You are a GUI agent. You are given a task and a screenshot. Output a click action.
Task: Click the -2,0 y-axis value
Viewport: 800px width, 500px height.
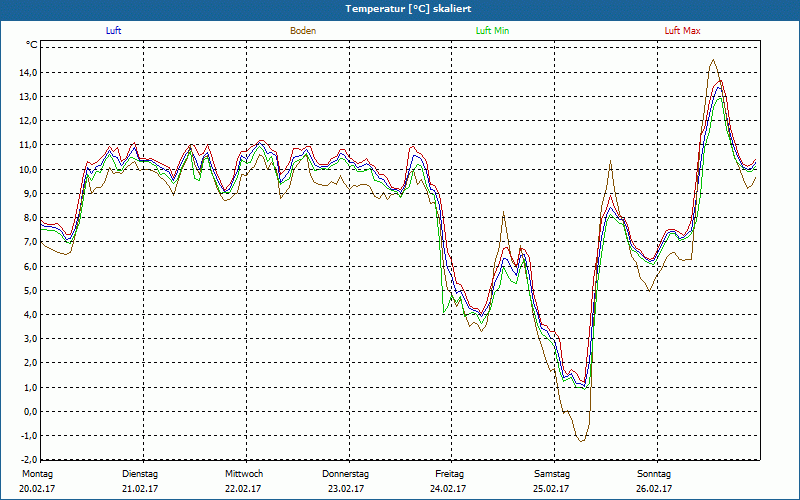[30, 459]
